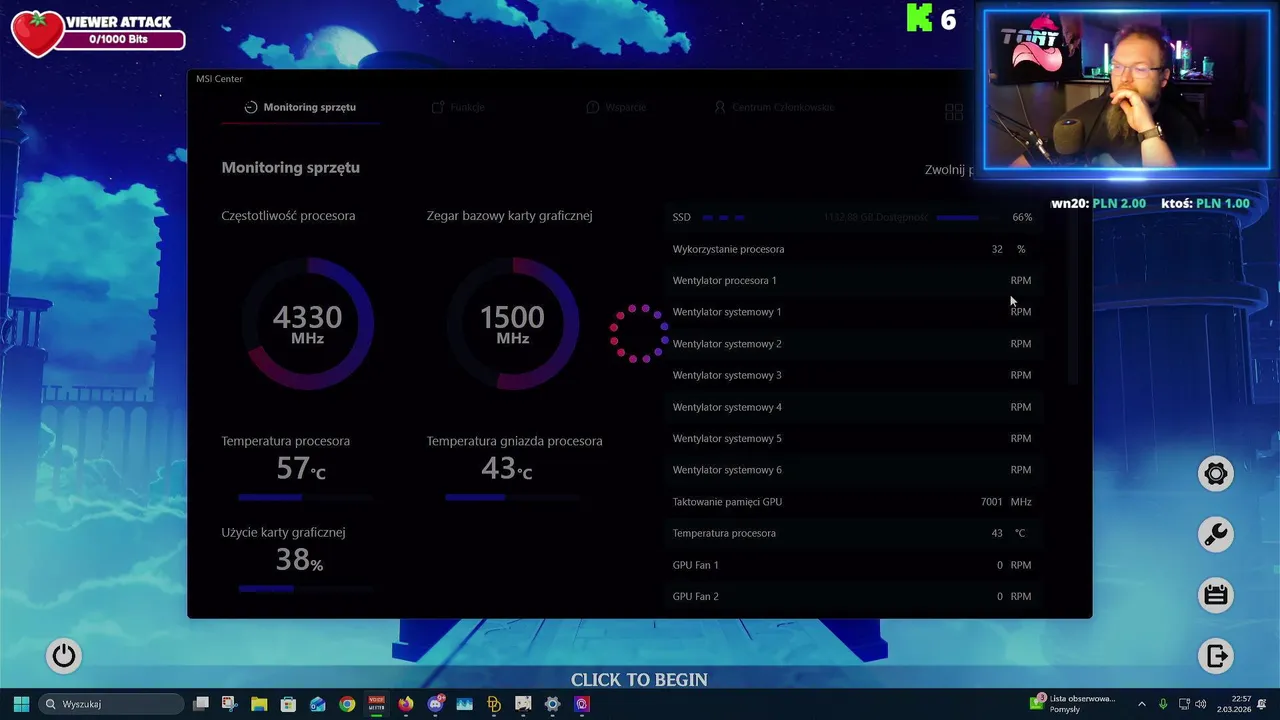Select the SSD row in monitoring list
The height and width of the screenshot is (720, 1280).
pos(852,217)
